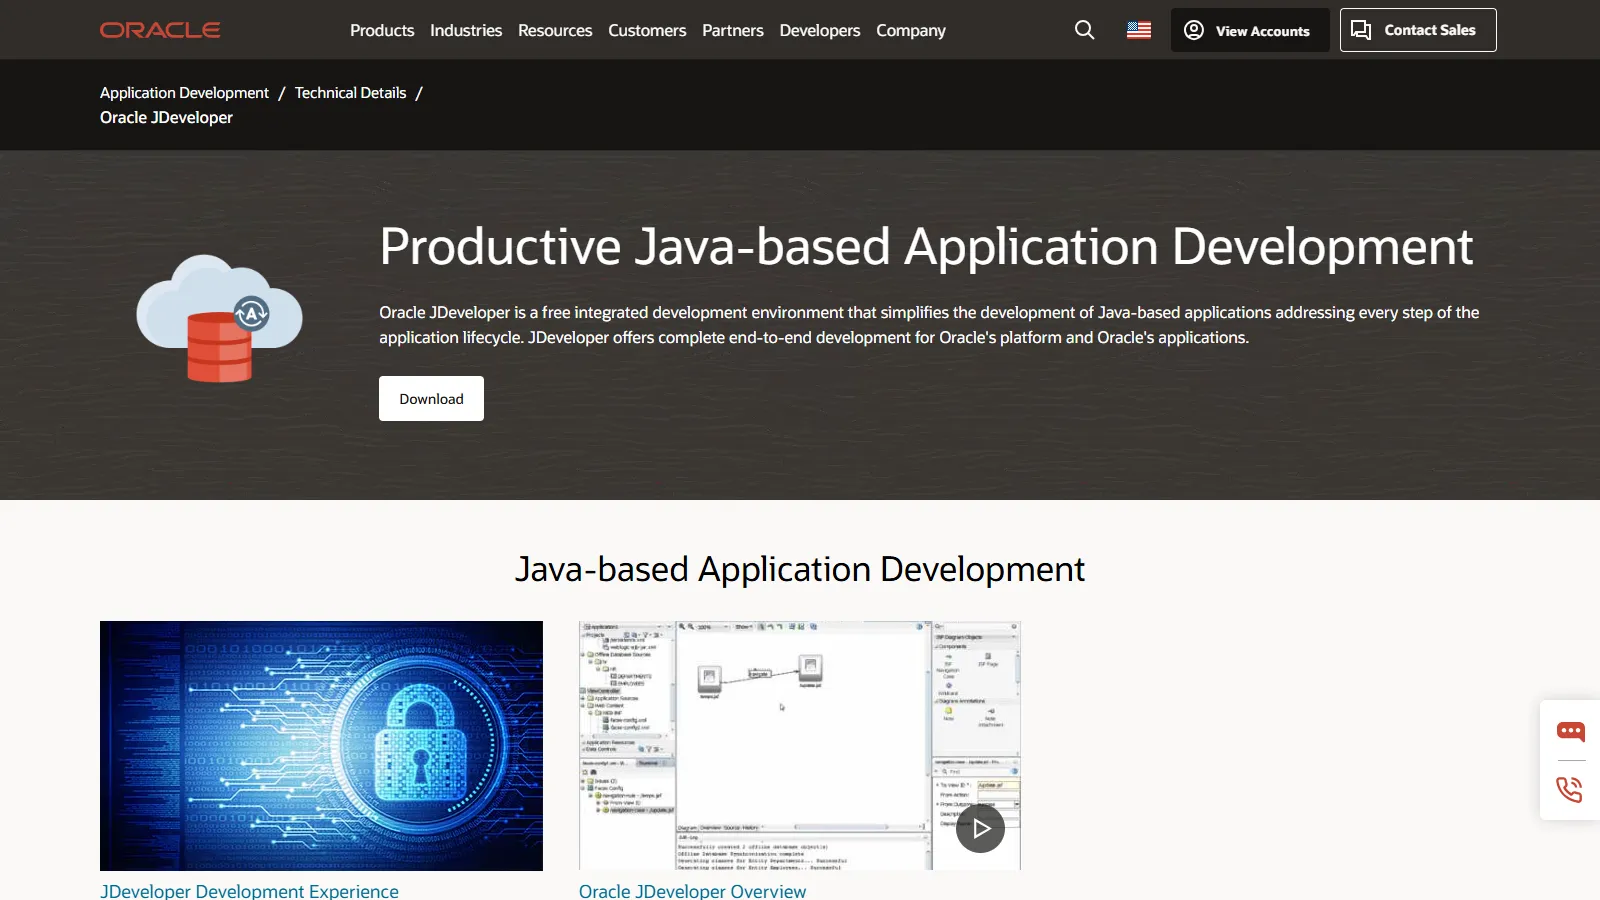Open the Products dropdown
This screenshot has width=1600, height=900.
pos(381,30)
